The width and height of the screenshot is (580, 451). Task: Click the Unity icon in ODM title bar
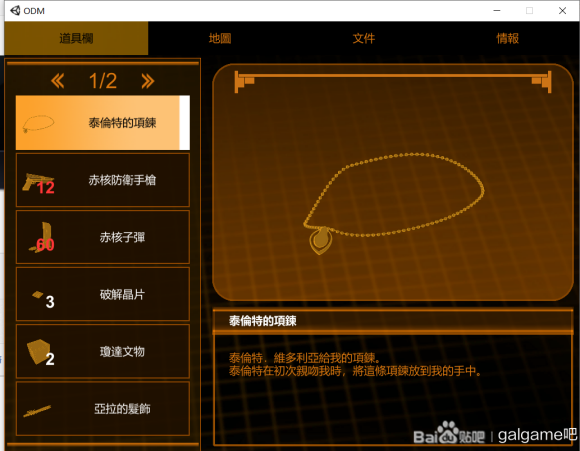pos(15,11)
